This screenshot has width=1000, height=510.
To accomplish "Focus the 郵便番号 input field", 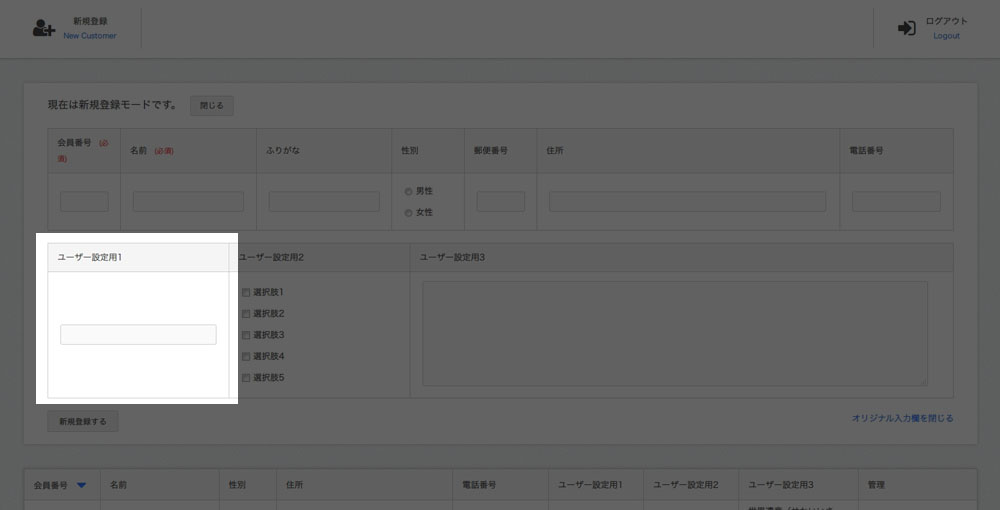I will (x=501, y=201).
